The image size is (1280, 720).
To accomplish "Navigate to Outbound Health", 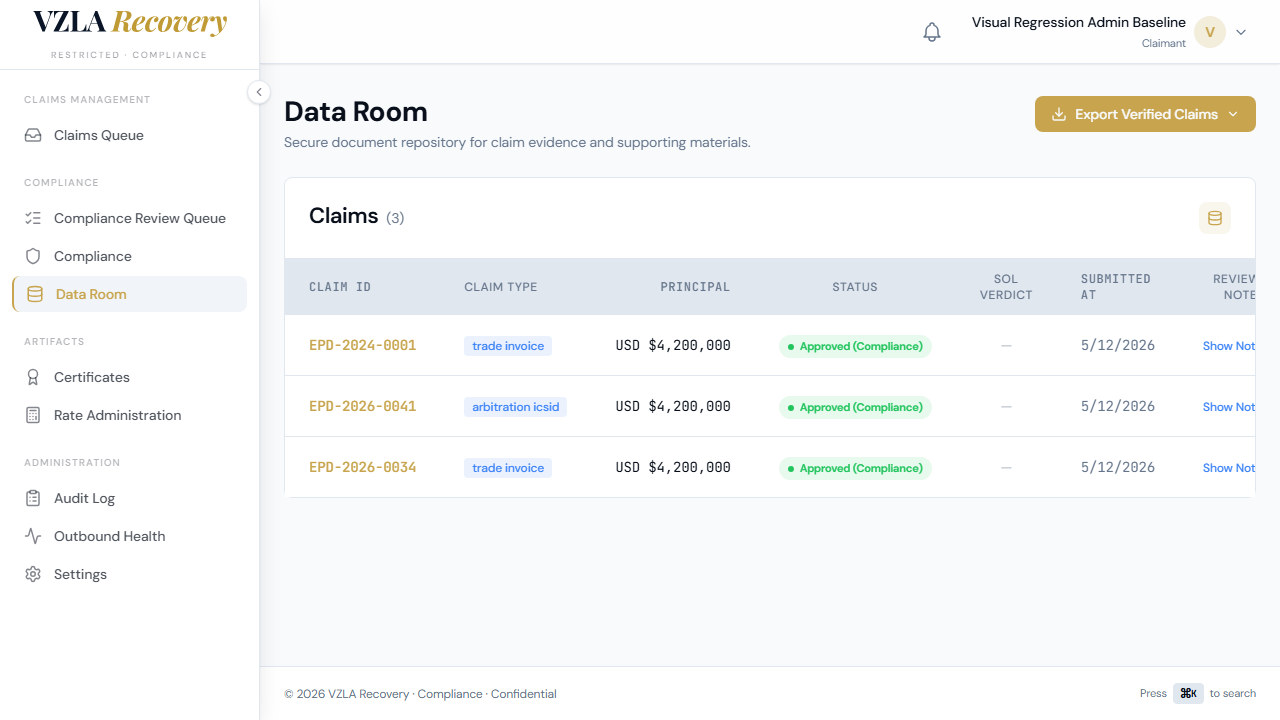I will (129, 536).
